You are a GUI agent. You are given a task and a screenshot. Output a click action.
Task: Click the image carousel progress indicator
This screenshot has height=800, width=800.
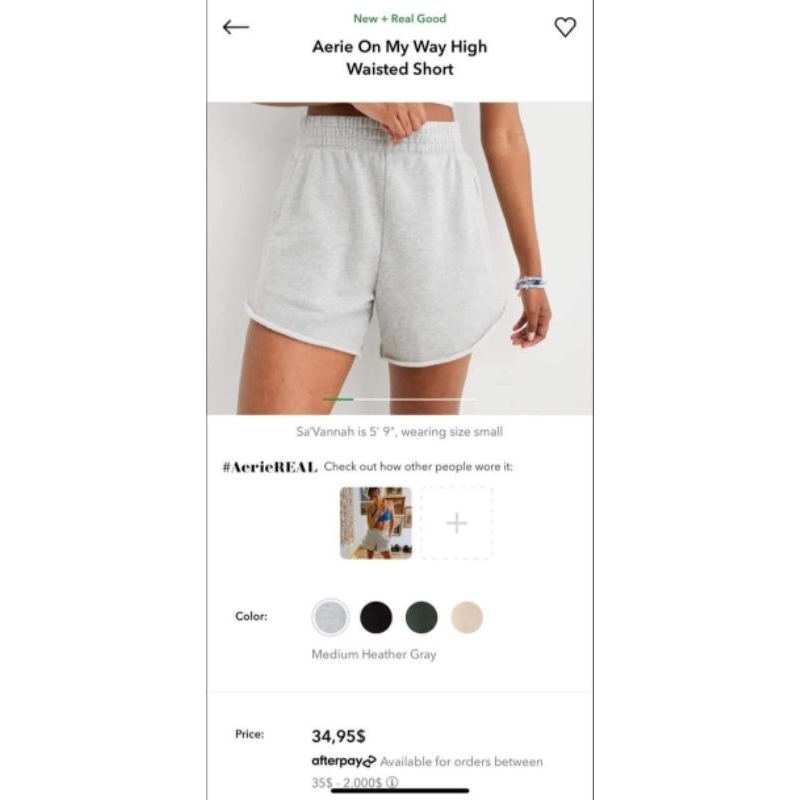pos(399,399)
